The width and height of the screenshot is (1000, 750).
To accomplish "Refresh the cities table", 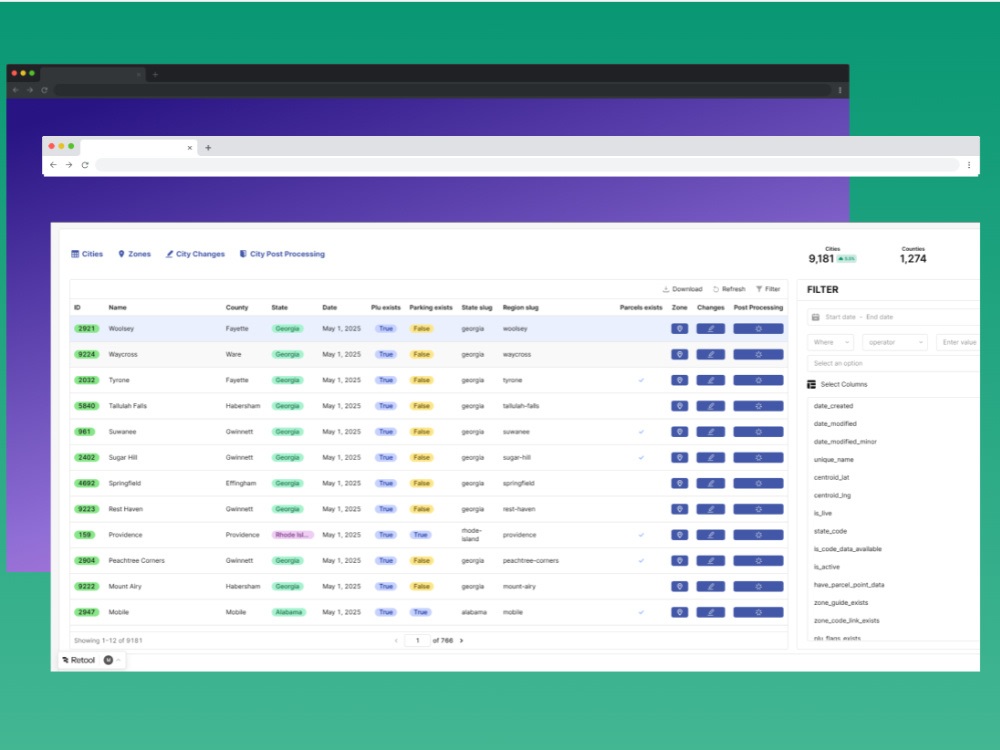I will coord(729,290).
